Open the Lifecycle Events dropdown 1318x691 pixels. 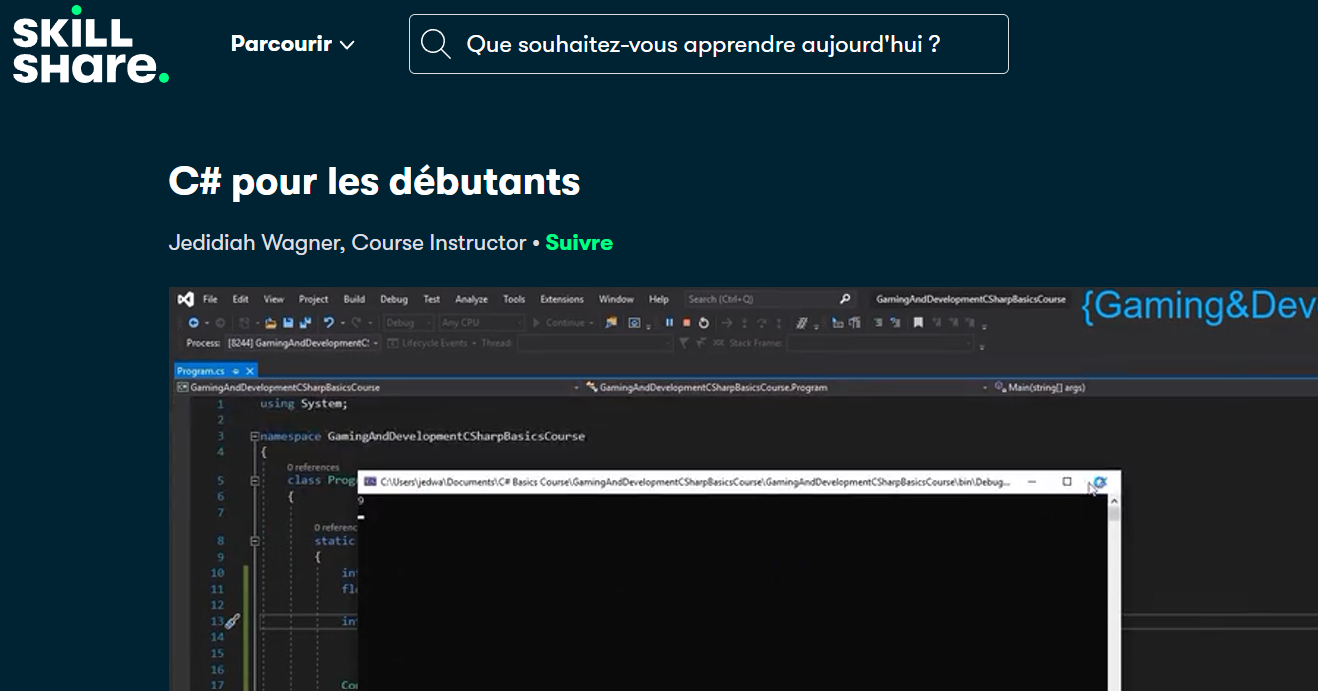431,343
